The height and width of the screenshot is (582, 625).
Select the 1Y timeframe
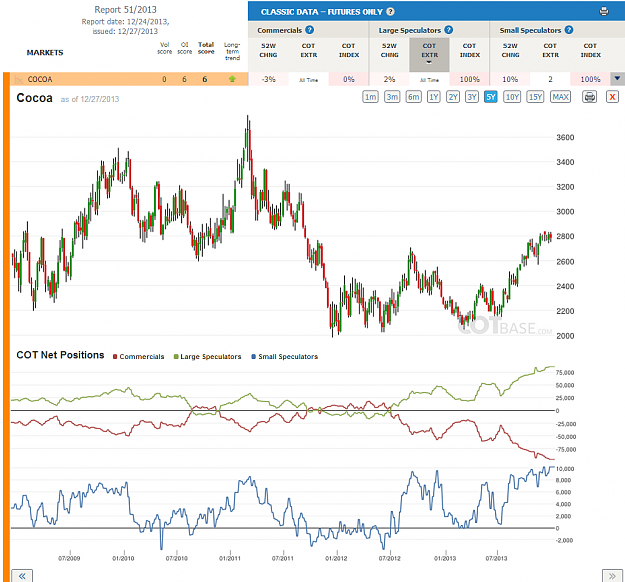point(434,97)
